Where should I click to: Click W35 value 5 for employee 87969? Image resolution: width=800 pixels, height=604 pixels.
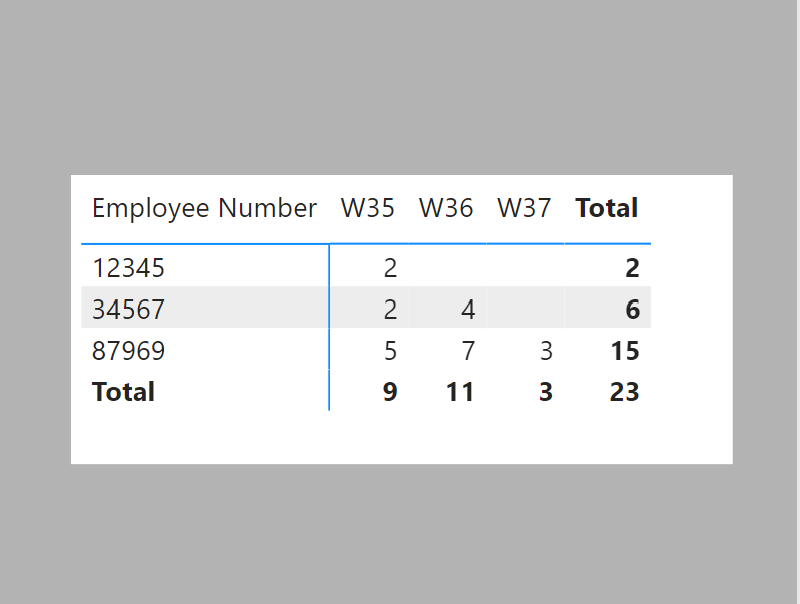pyautogui.click(x=390, y=351)
